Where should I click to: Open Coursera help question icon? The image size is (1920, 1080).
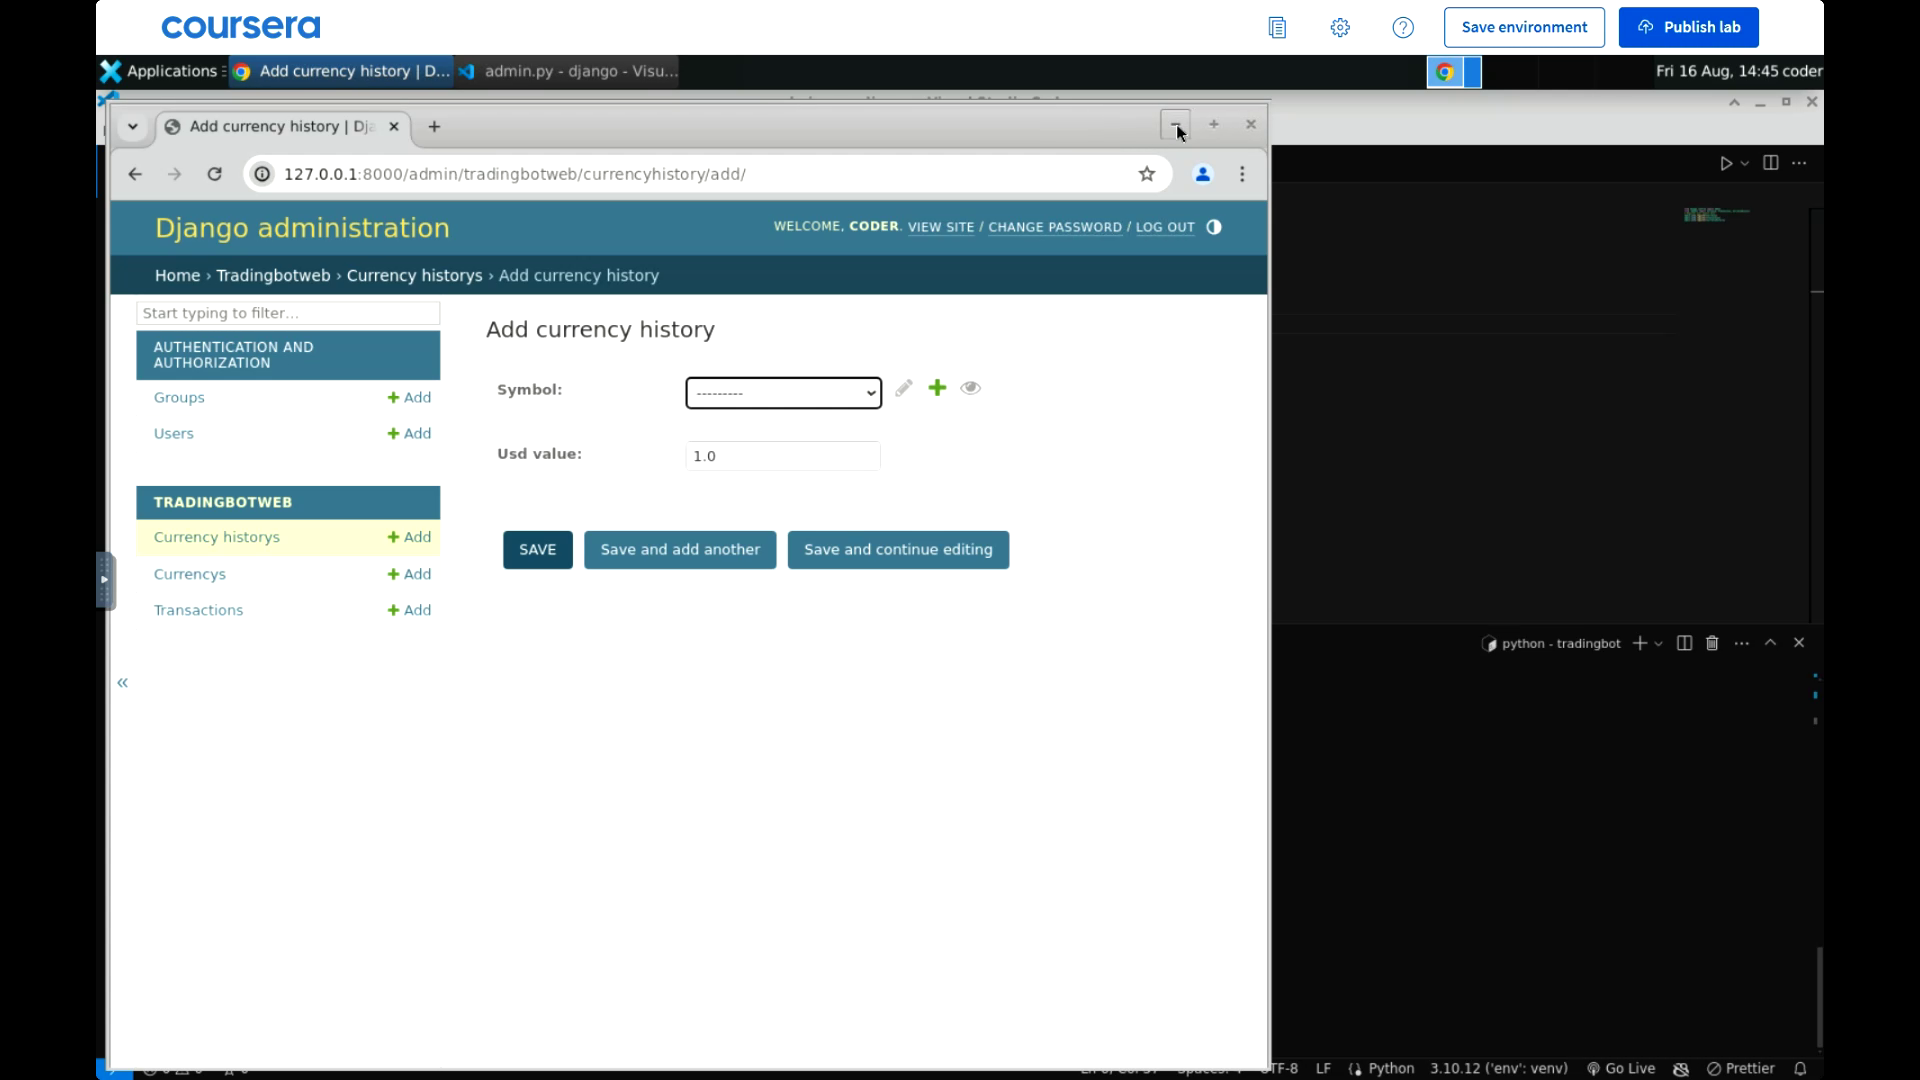tap(1403, 28)
